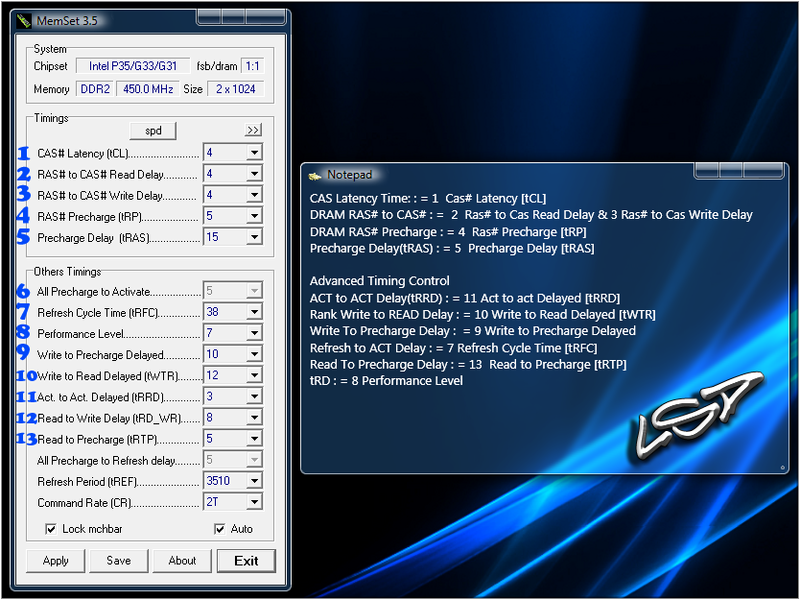The height and width of the screenshot is (600, 800).
Task: Click the spd button in Timings
Action: coord(153,131)
